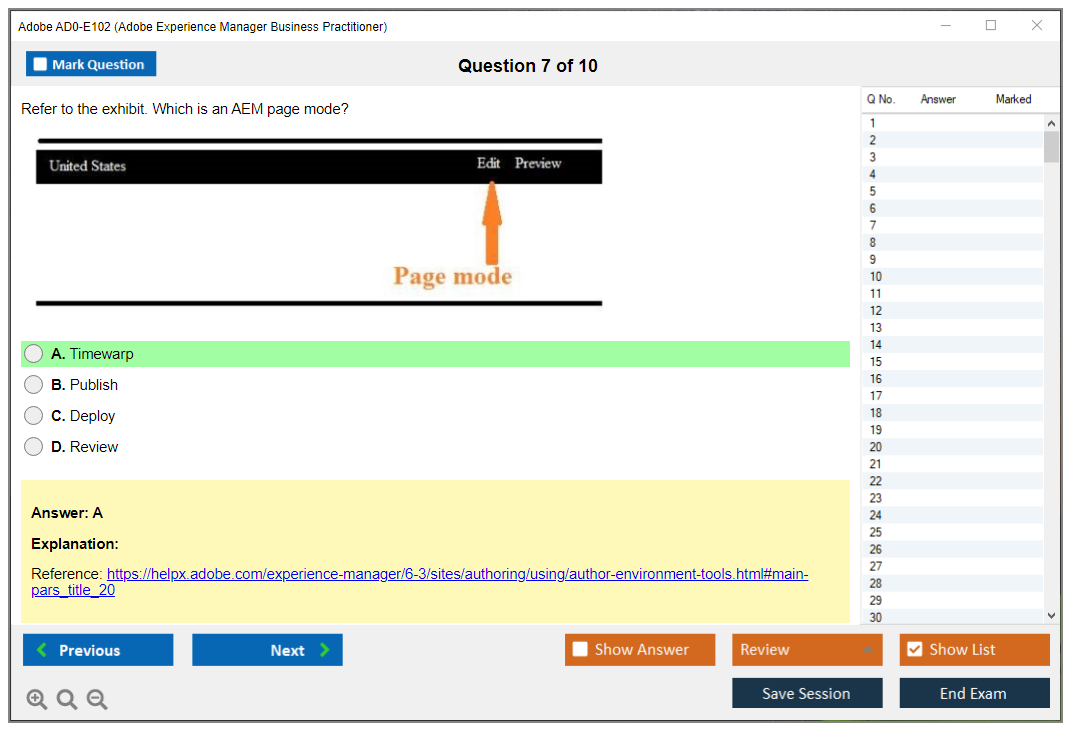This screenshot has width=1075, height=735.
Task: Go back to Previous question
Action: click(98, 650)
